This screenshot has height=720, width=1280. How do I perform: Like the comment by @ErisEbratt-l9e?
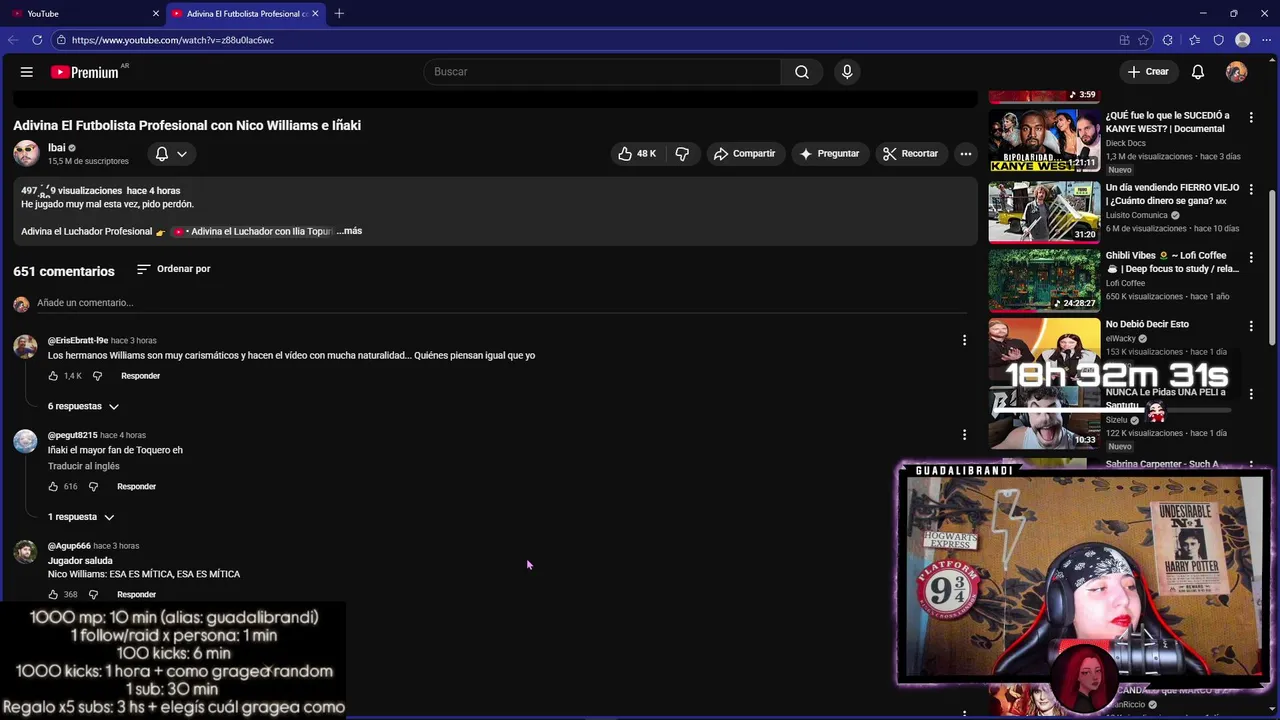(53, 376)
